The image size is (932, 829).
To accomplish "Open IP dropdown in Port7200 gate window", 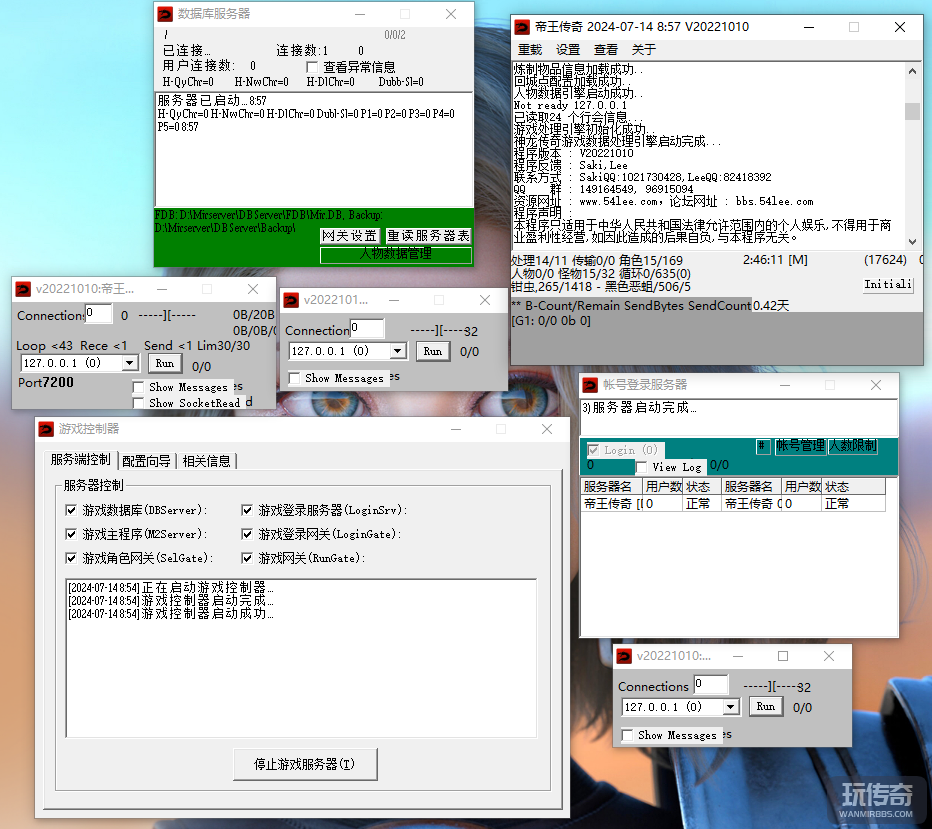I will [x=130, y=363].
